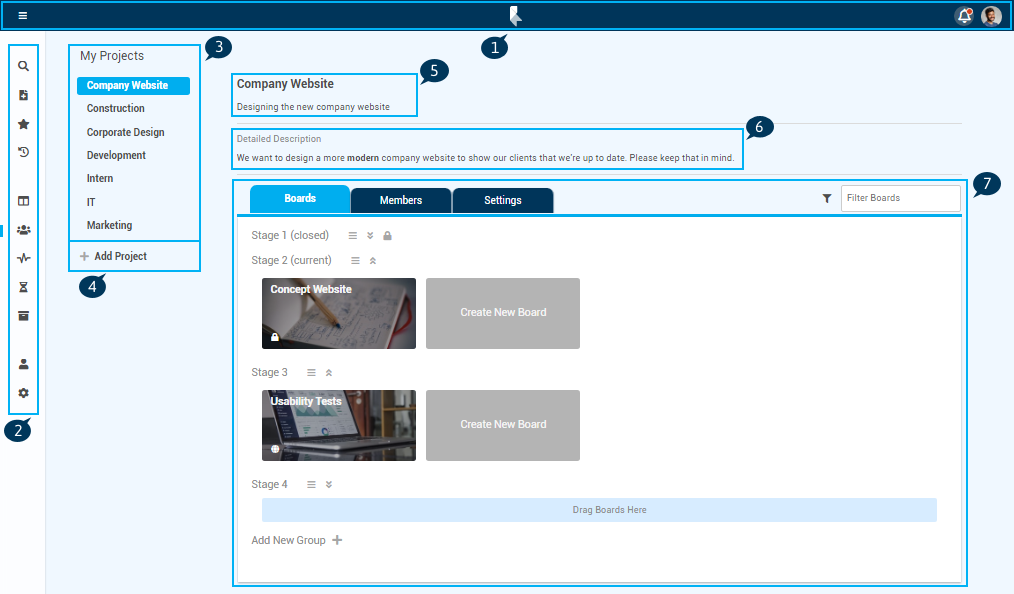Expand Stage 1 (closed) group
Image resolution: width=1014 pixels, height=594 pixels.
tap(370, 236)
